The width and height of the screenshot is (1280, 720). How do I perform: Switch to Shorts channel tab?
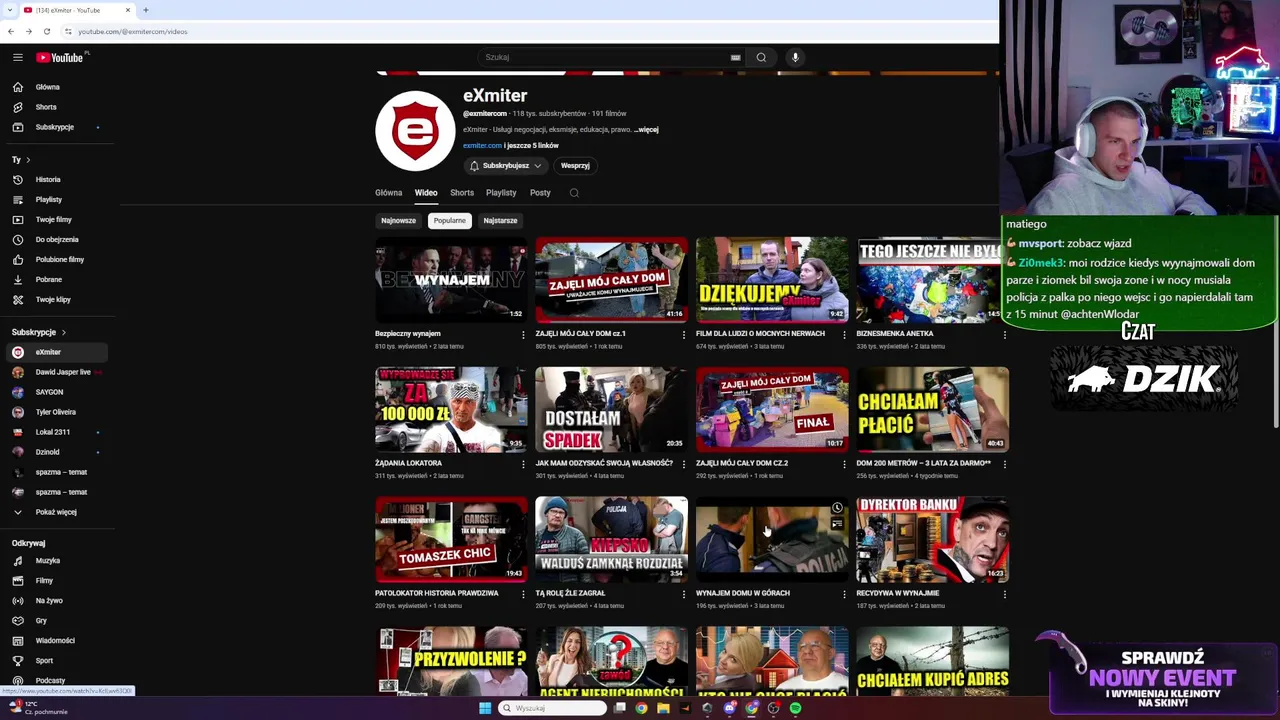pyautogui.click(x=462, y=193)
